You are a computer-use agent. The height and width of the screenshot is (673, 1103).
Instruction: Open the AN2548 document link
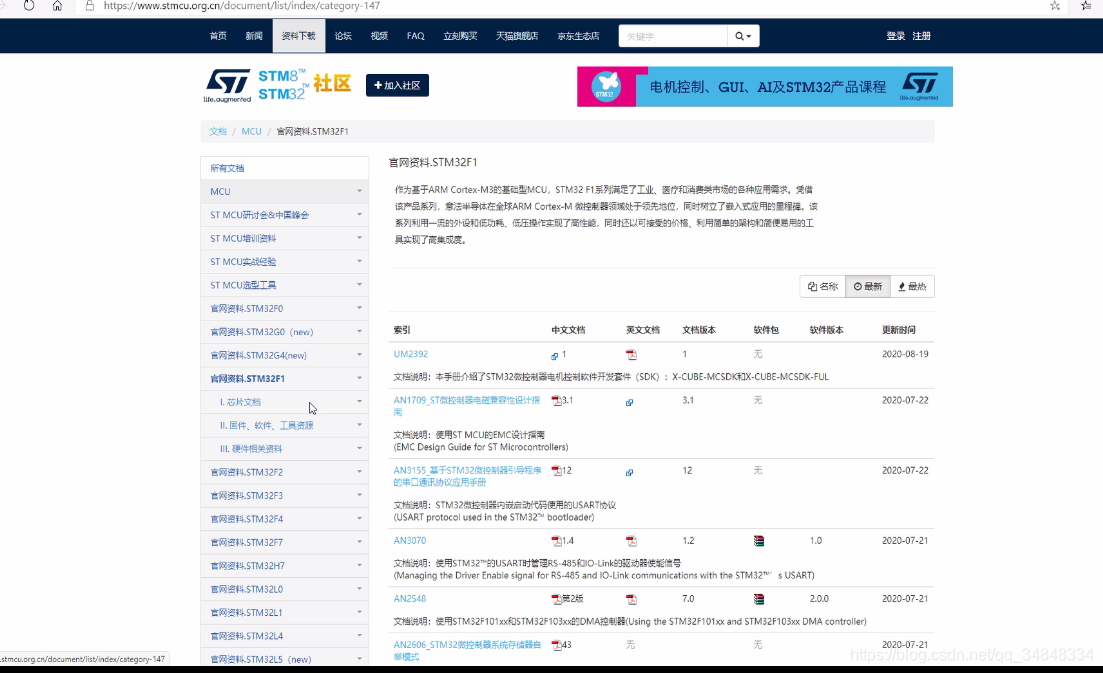(x=410, y=599)
